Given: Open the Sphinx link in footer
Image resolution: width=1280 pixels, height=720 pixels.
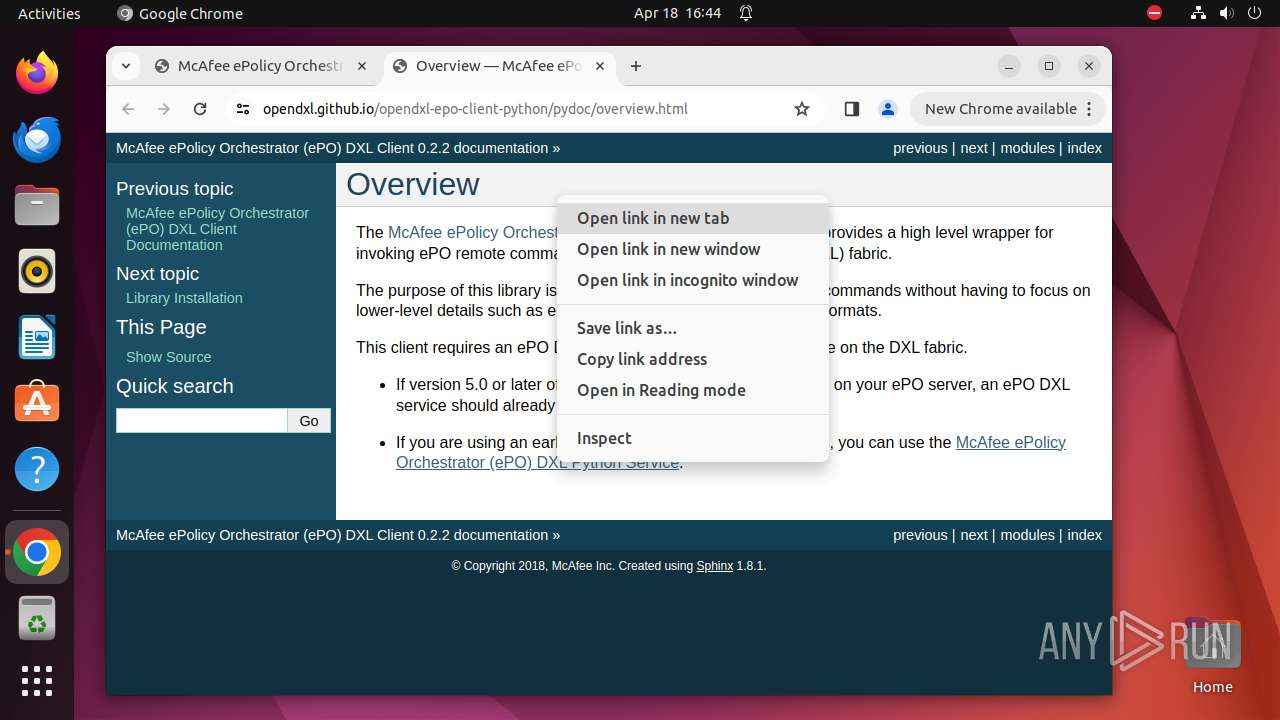Looking at the screenshot, I should point(715,566).
